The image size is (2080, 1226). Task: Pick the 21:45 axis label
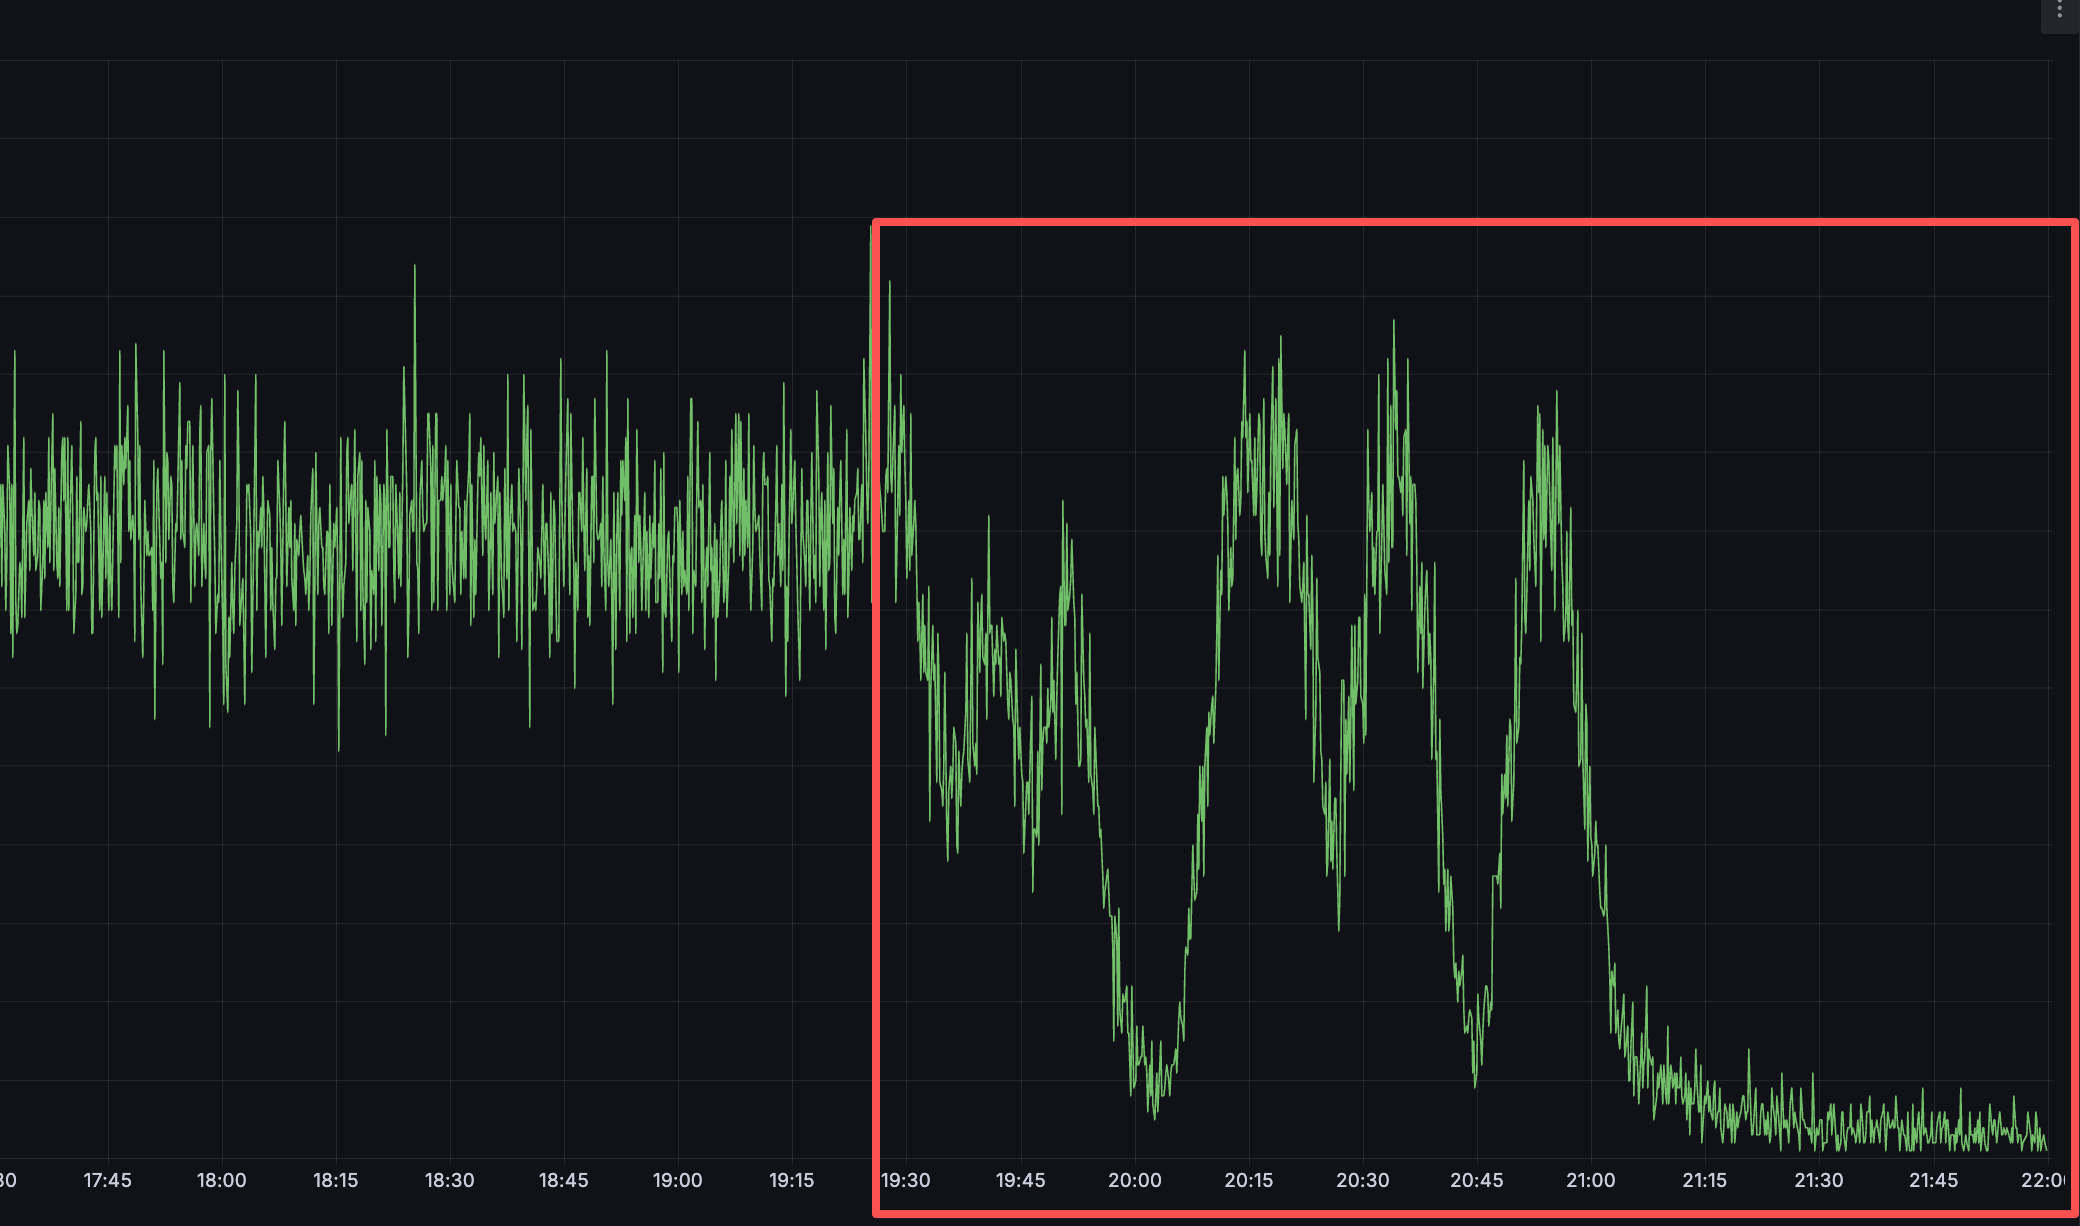(1933, 1180)
